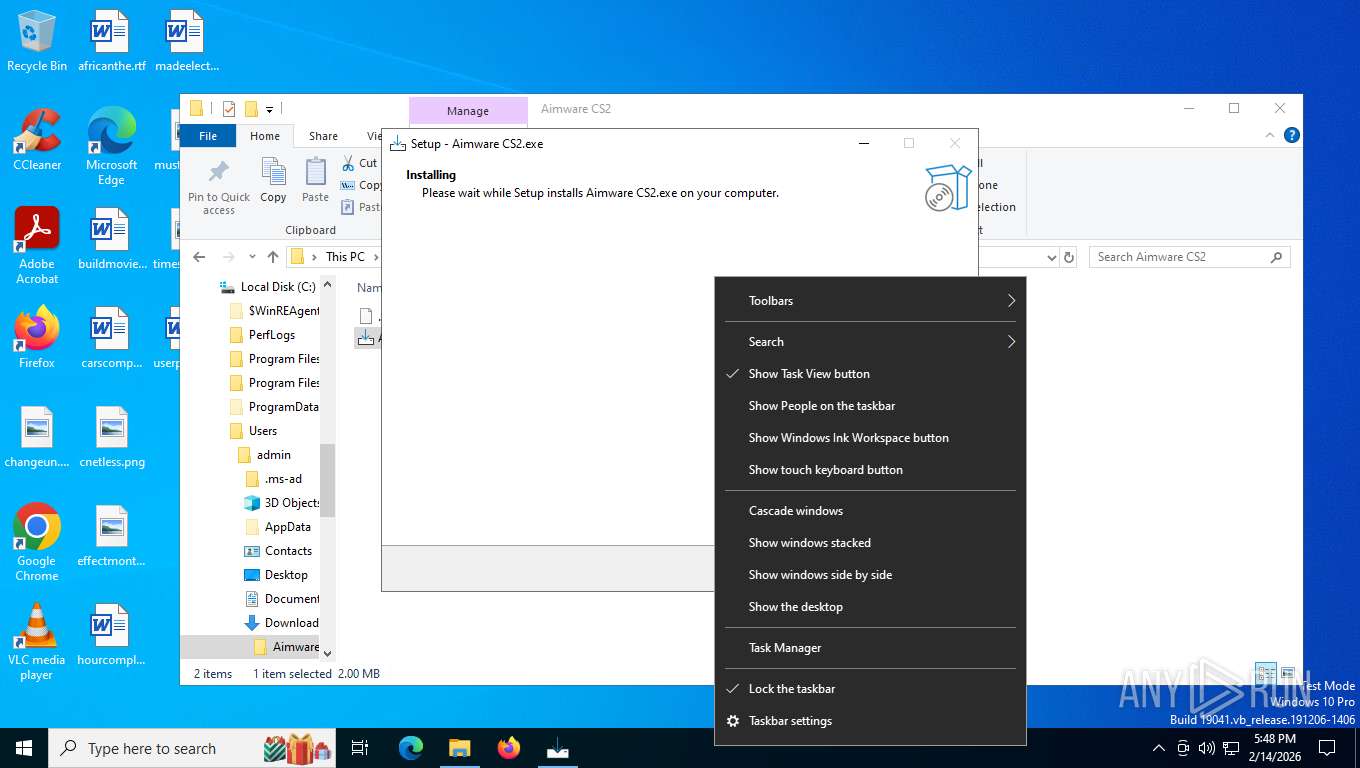Open africanthe.rtf document on desktop

coord(111,41)
